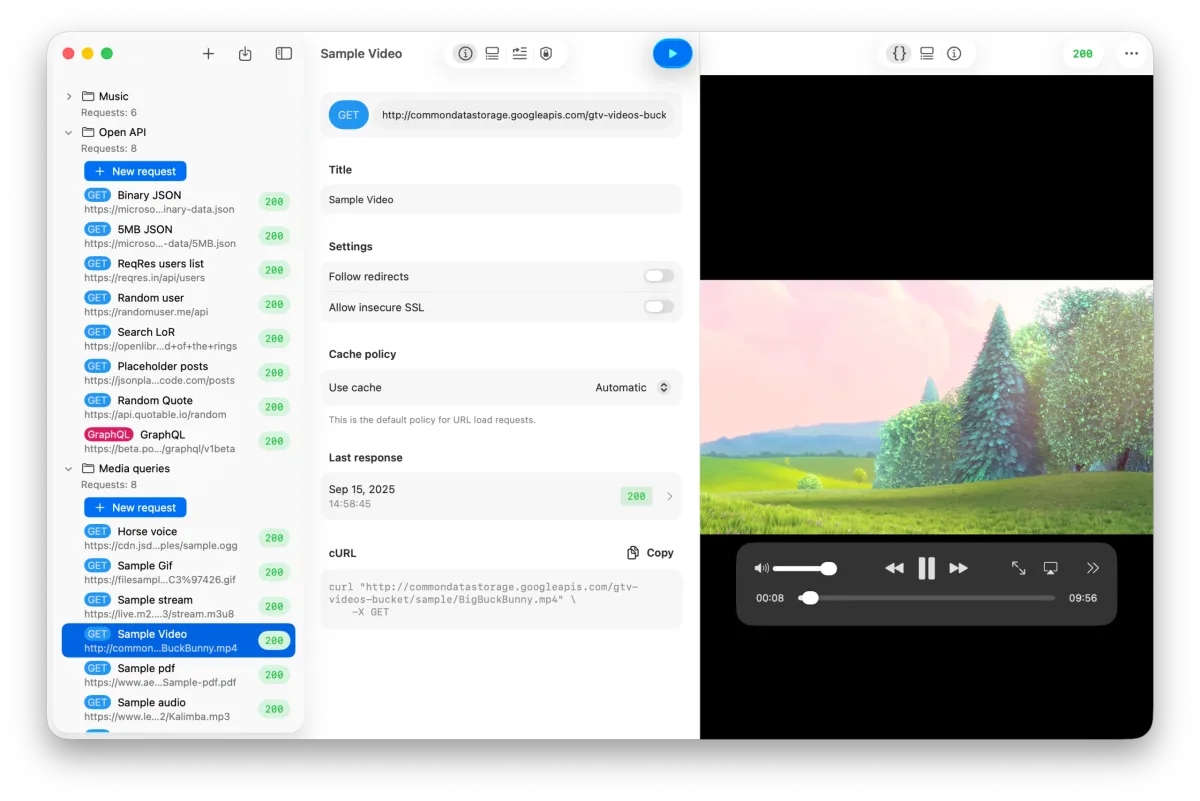The width and height of the screenshot is (1200, 801).
Task: View response headers icon on the right pane
Action: click(926, 53)
